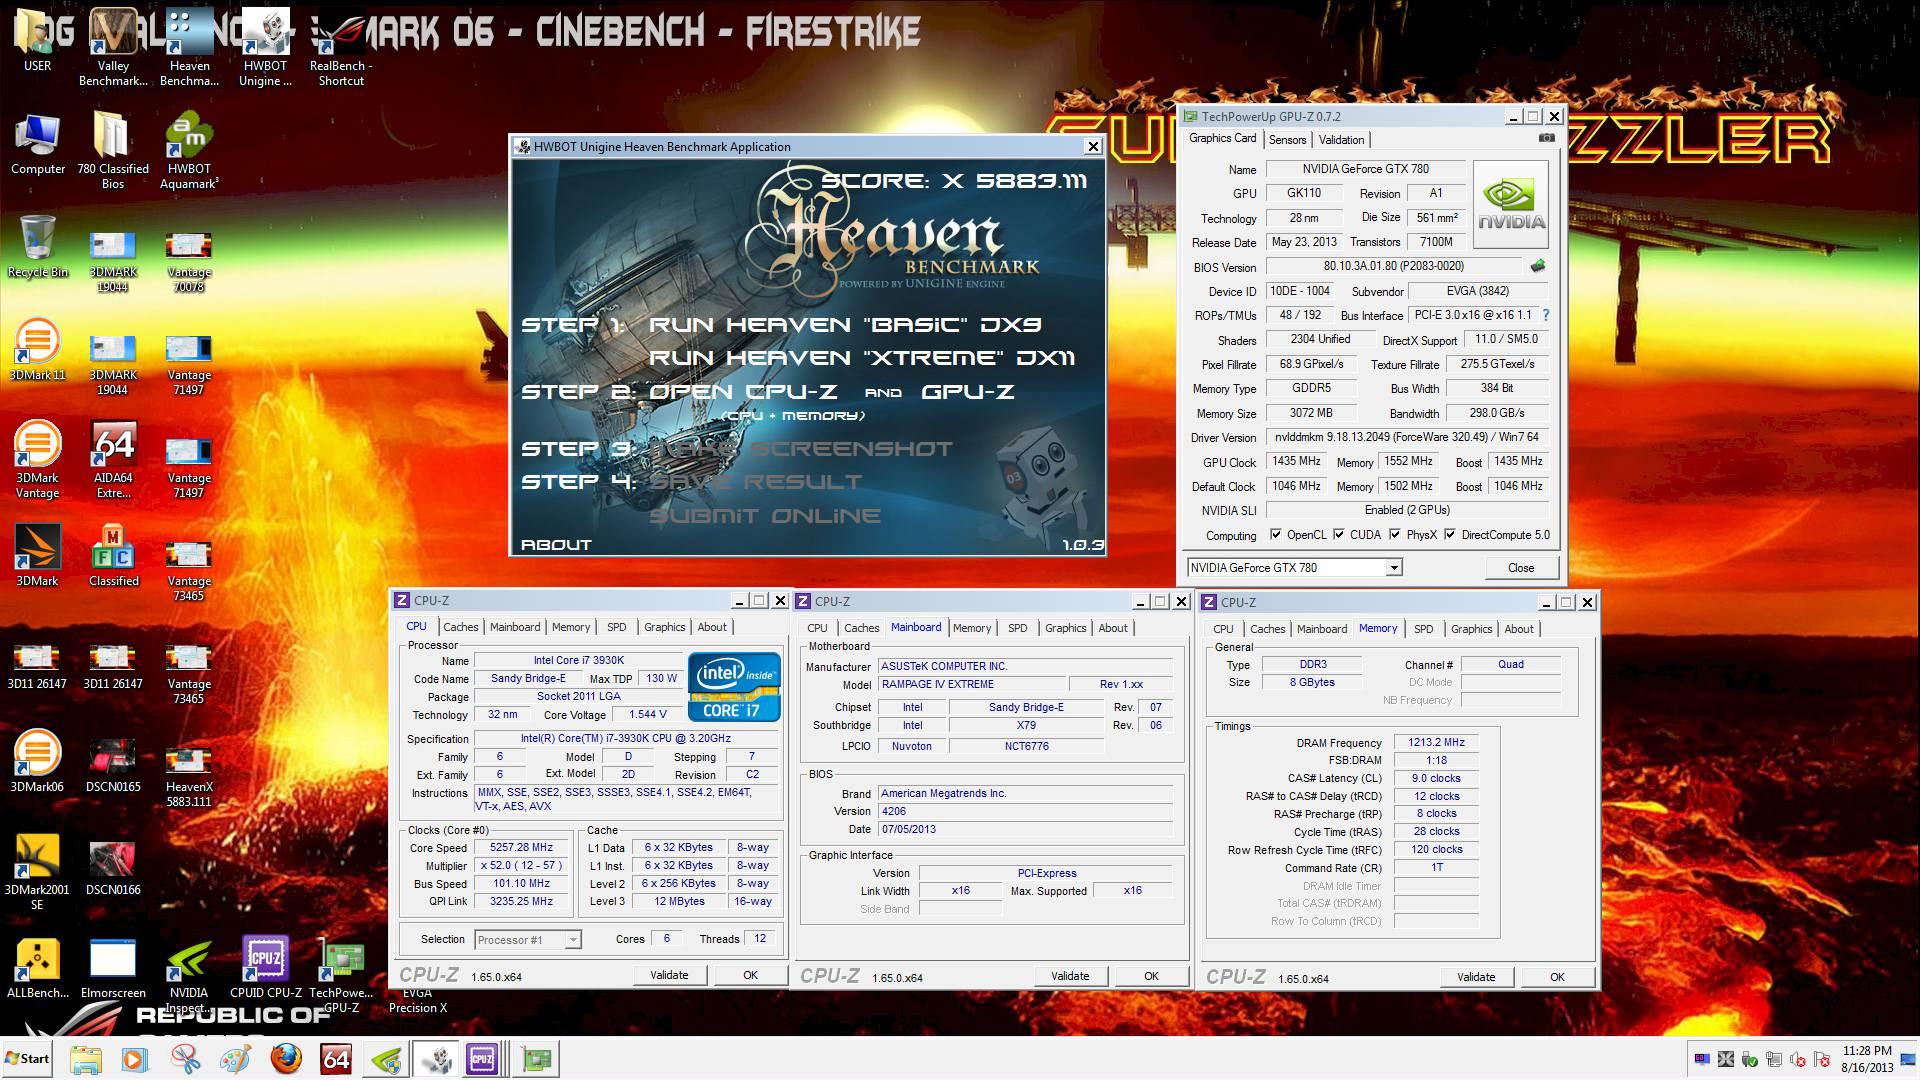Launch the 3DMark06 desktop shortcut

[x=37, y=761]
